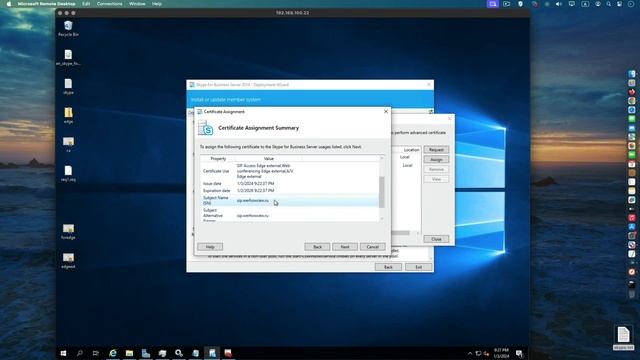This screenshot has width=640, height=360.
Task: Click the property list scroll-down arrow
Action: coord(382,219)
